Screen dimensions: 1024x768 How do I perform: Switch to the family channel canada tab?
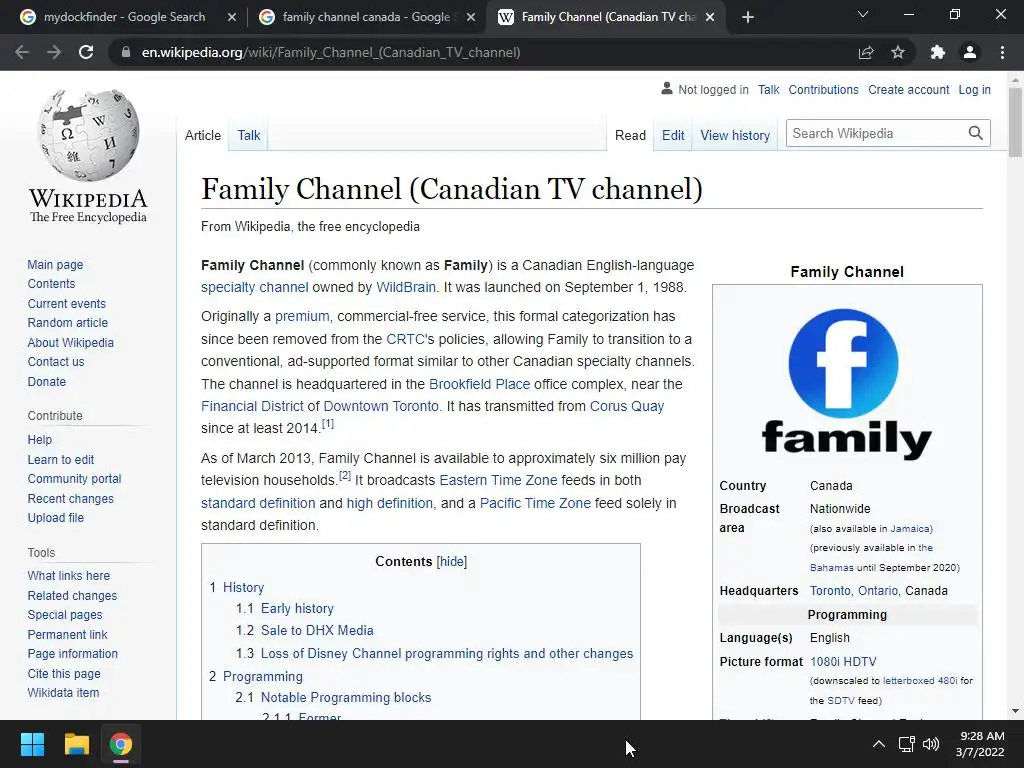click(x=366, y=17)
